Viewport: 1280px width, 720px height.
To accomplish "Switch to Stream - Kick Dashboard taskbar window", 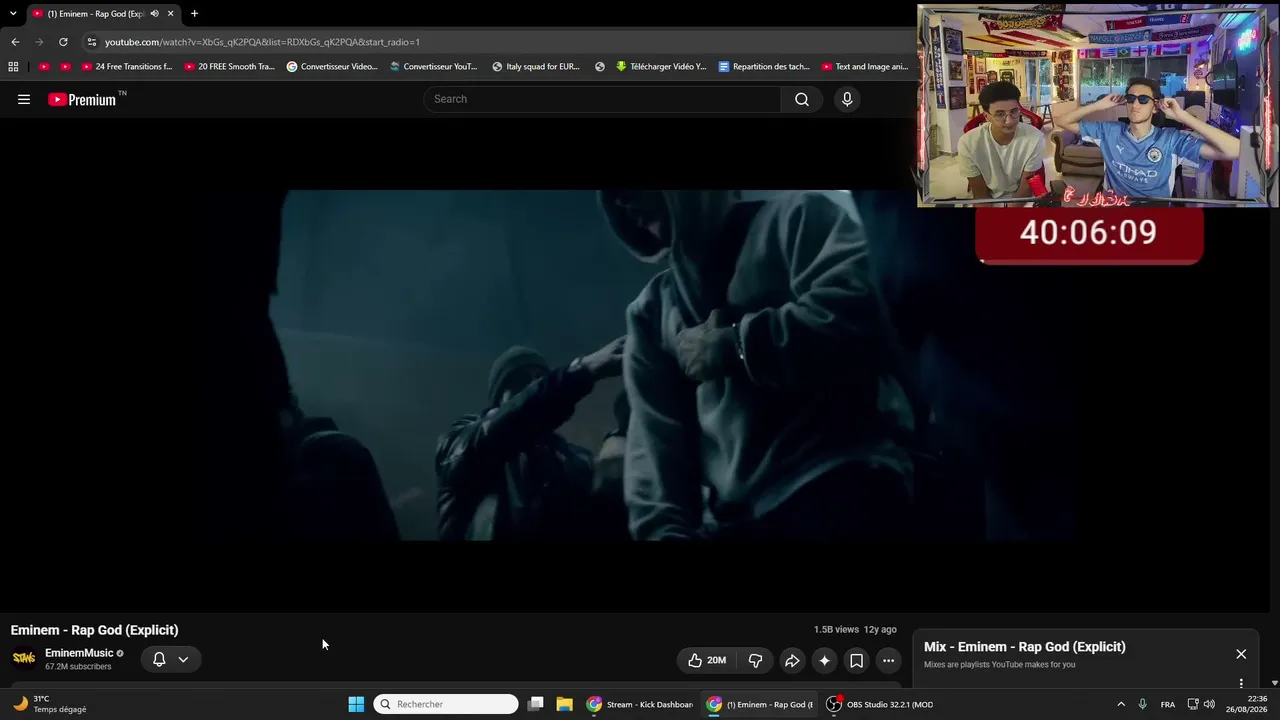I will (640, 704).
